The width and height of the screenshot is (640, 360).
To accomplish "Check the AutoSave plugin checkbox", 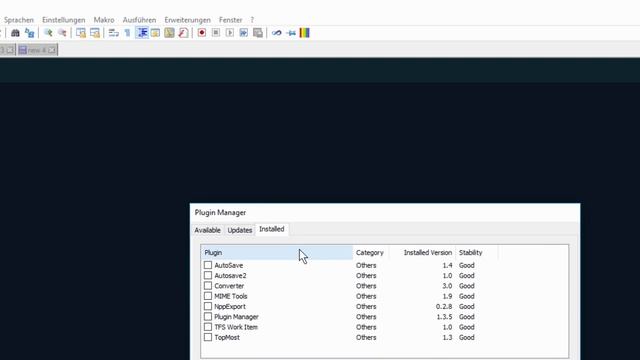I will tap(208, 265).
